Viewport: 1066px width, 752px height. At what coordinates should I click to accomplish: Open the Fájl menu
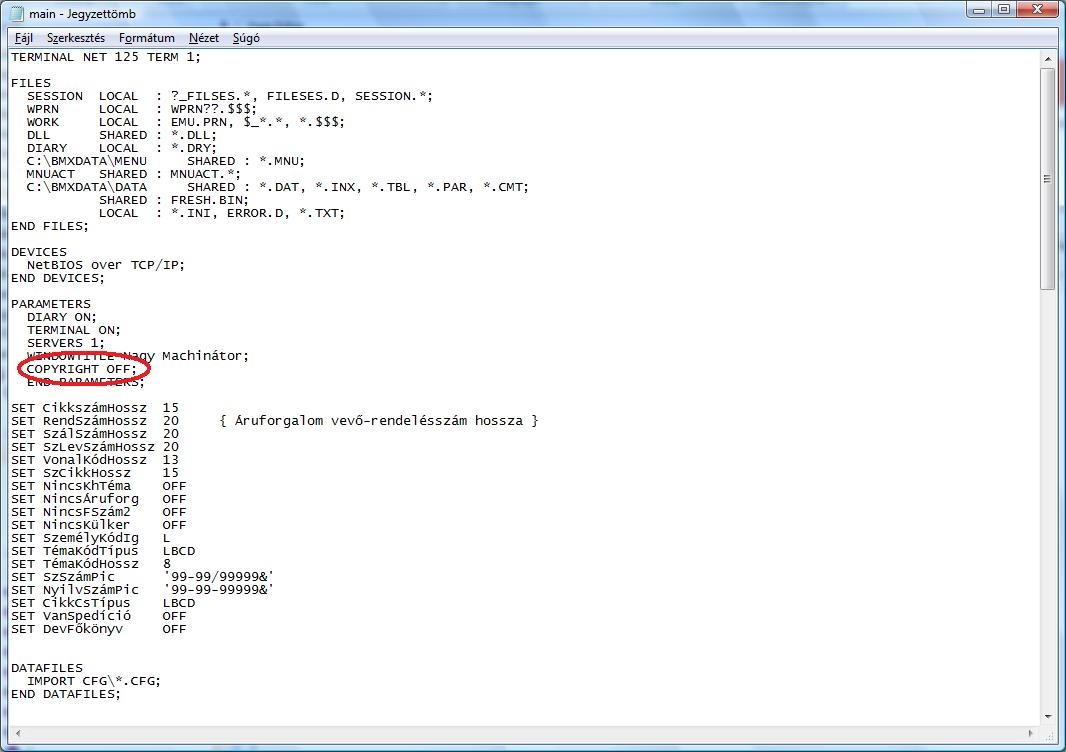24,38
